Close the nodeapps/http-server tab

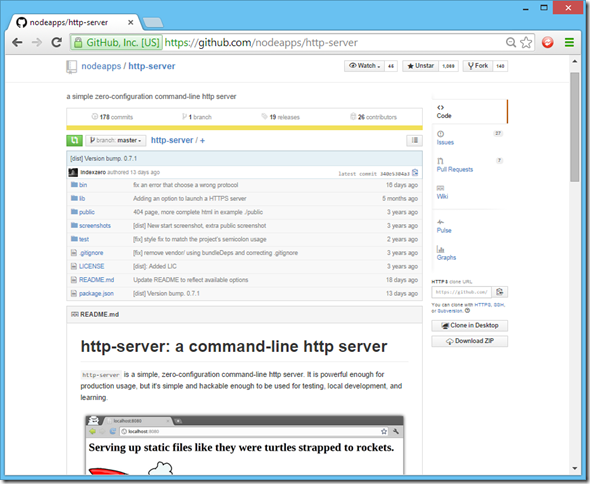point(131,23)
